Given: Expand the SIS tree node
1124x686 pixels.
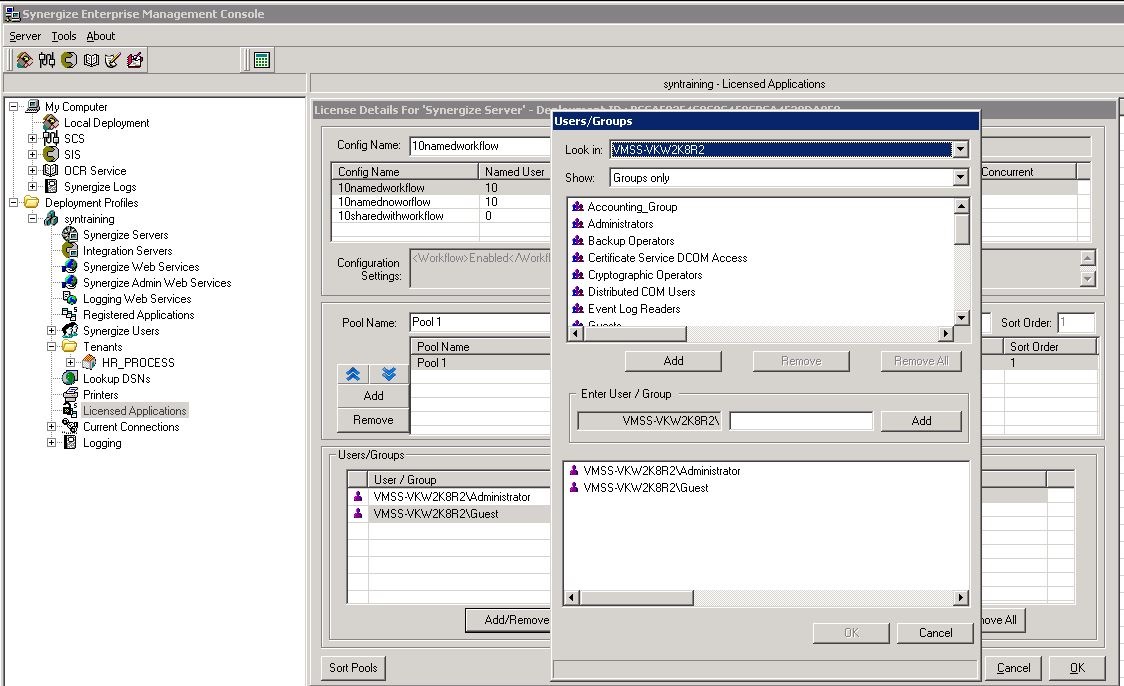Looking at the screenshot, I should pyautogui.click(x=32, y=154).
